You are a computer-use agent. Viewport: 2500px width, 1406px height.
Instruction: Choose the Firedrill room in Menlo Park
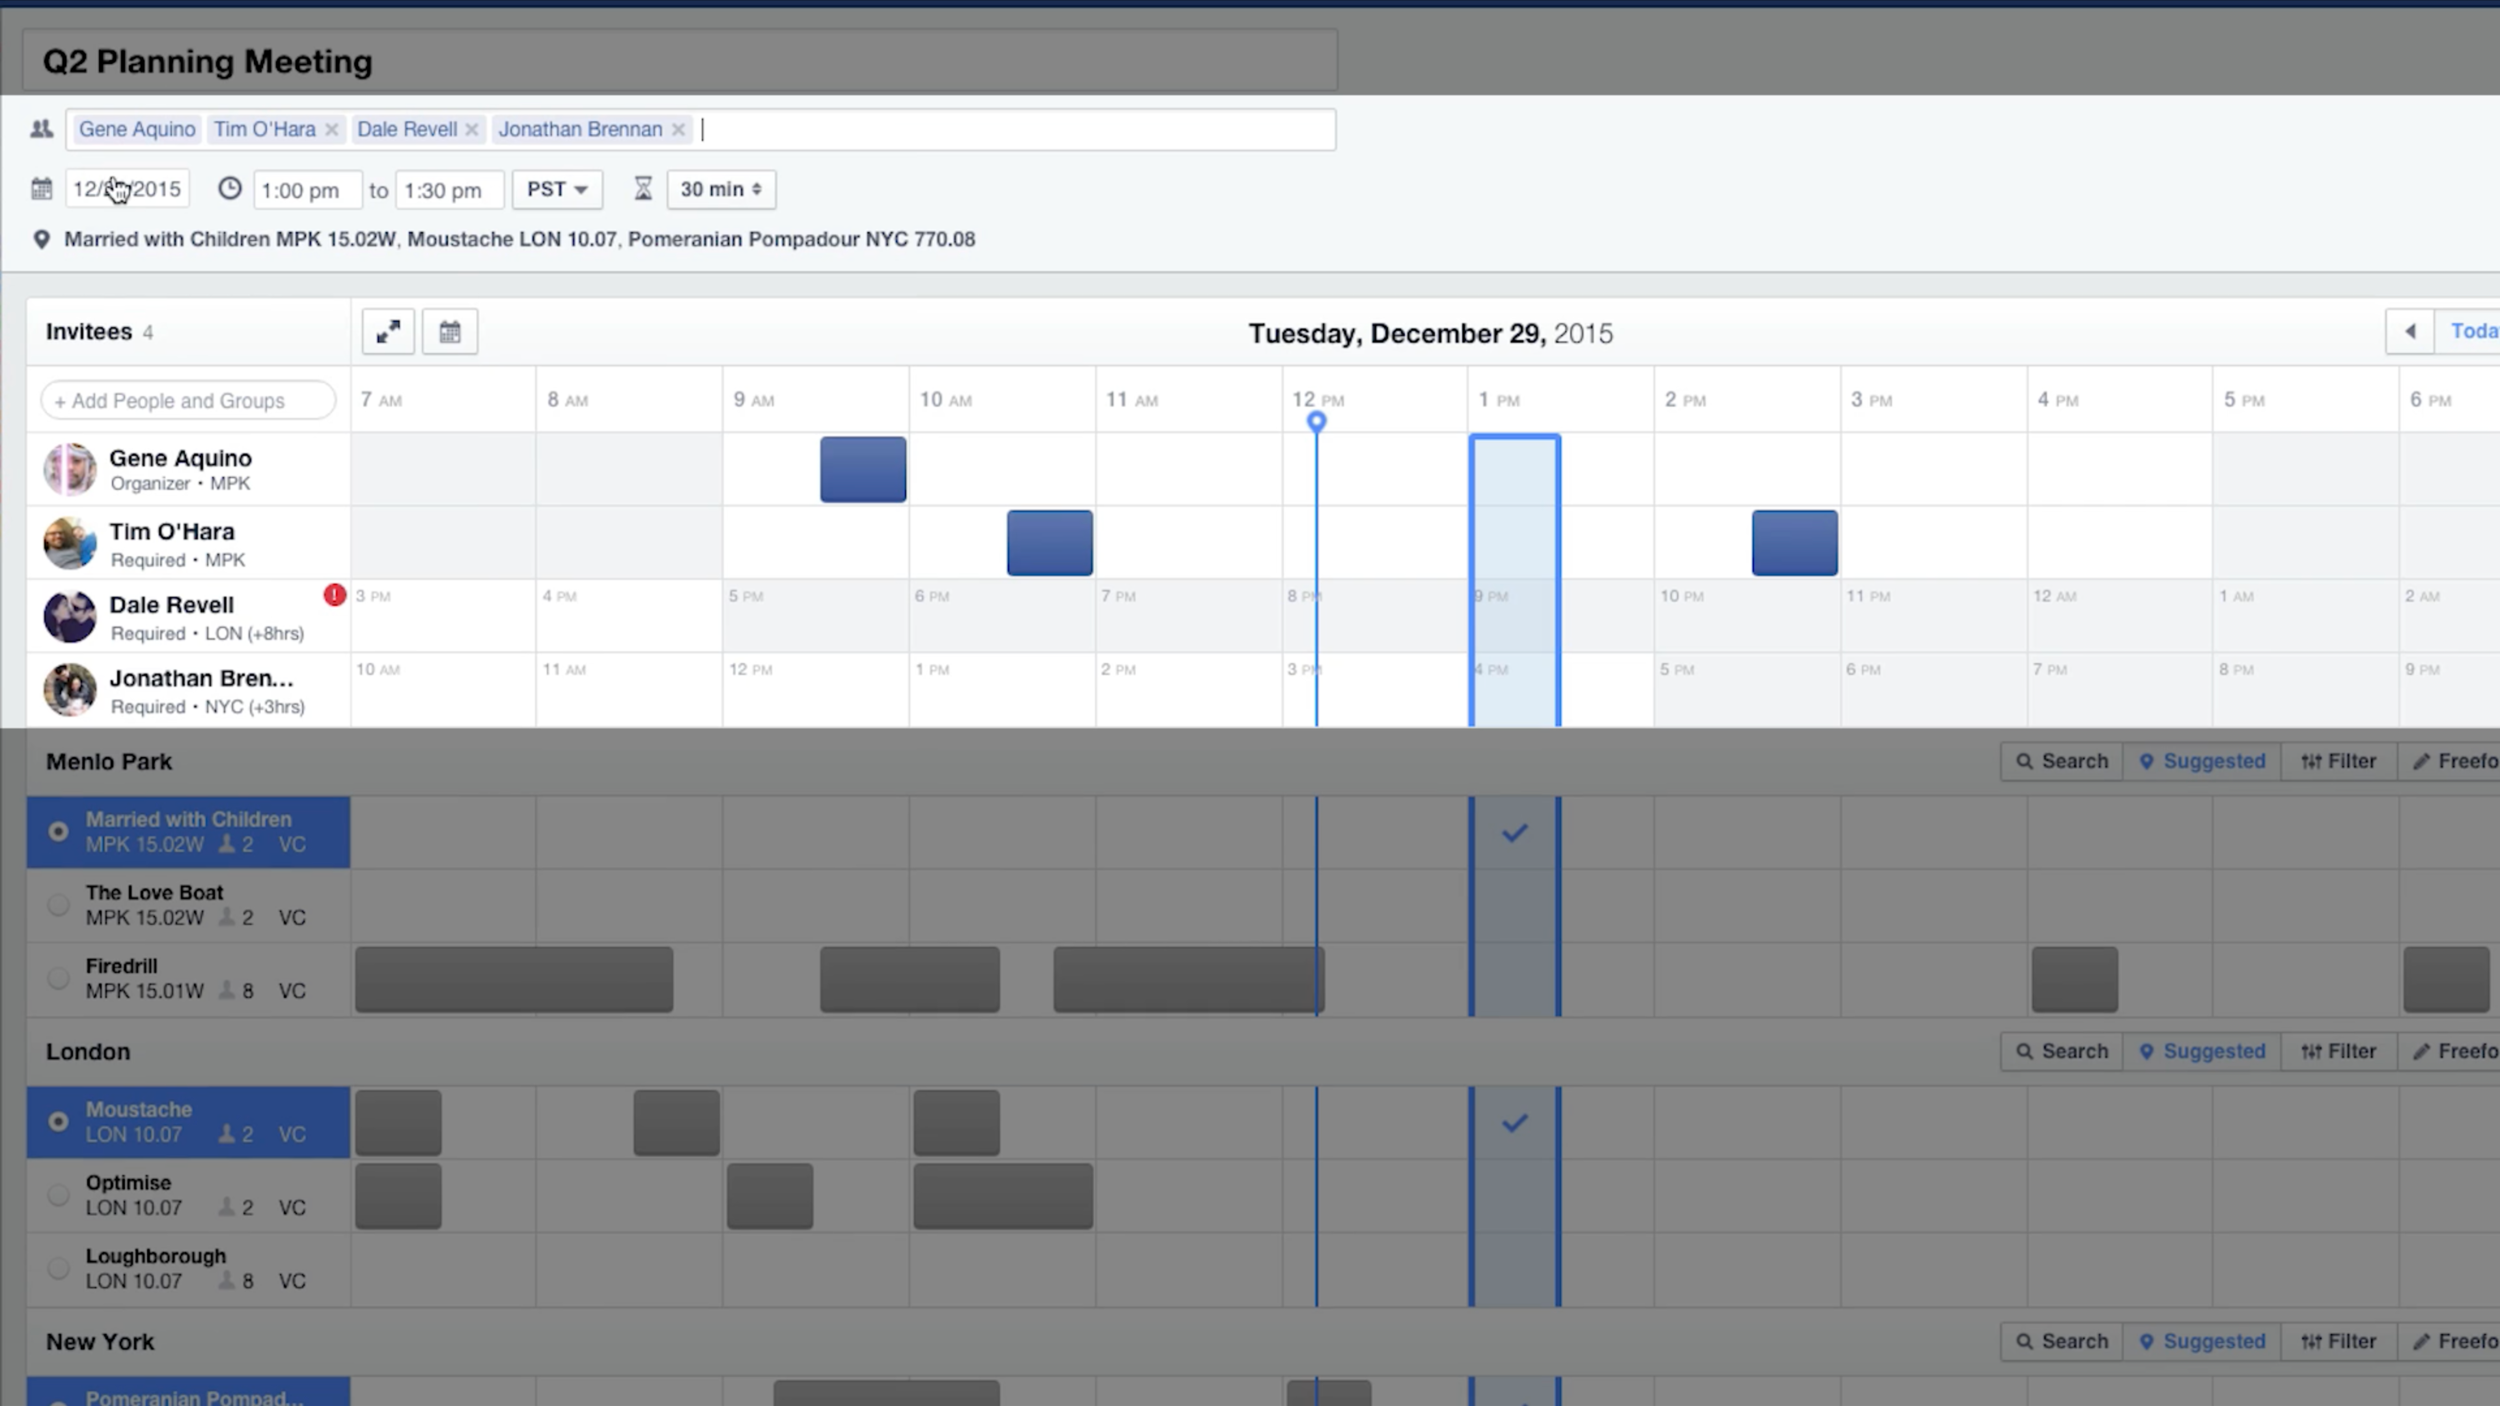pyautogui.click(x=58, y=978)
